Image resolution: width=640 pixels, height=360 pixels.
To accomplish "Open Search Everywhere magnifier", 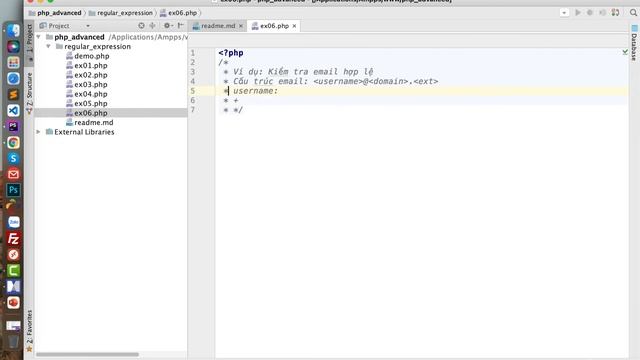I will coord(633,13).
